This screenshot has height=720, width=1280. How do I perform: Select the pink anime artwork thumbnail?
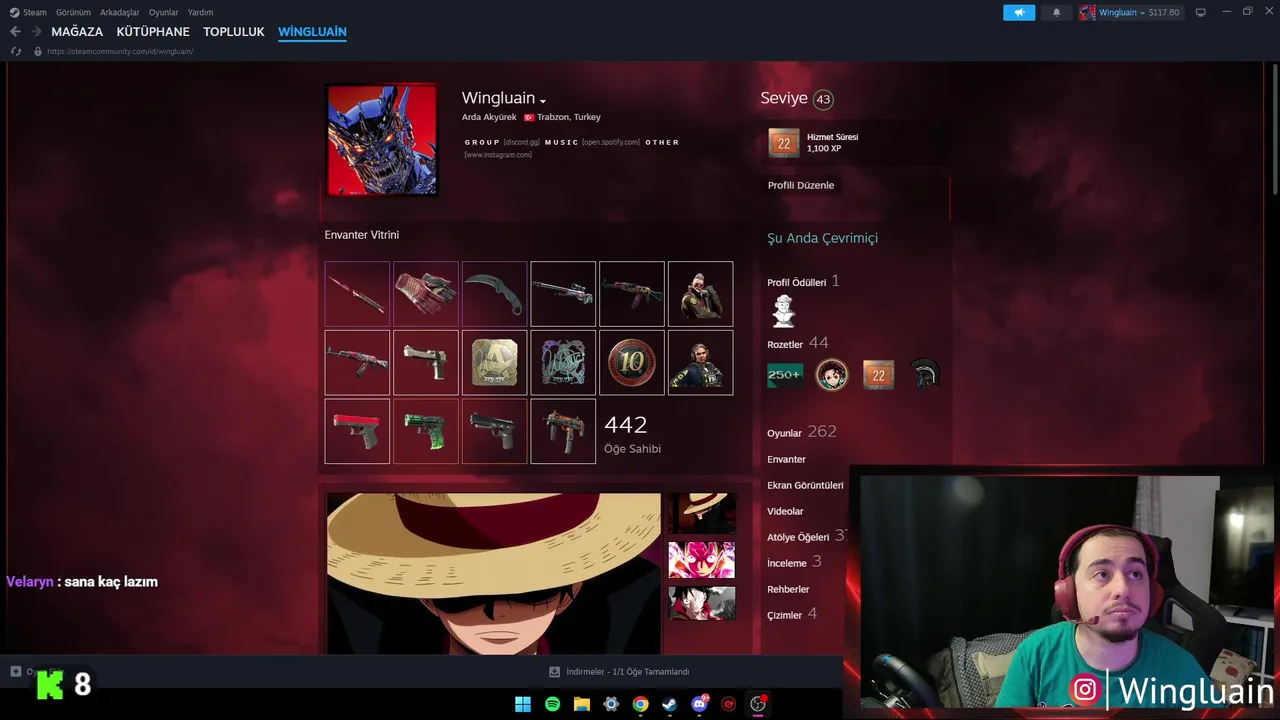(x=701, y=560)
